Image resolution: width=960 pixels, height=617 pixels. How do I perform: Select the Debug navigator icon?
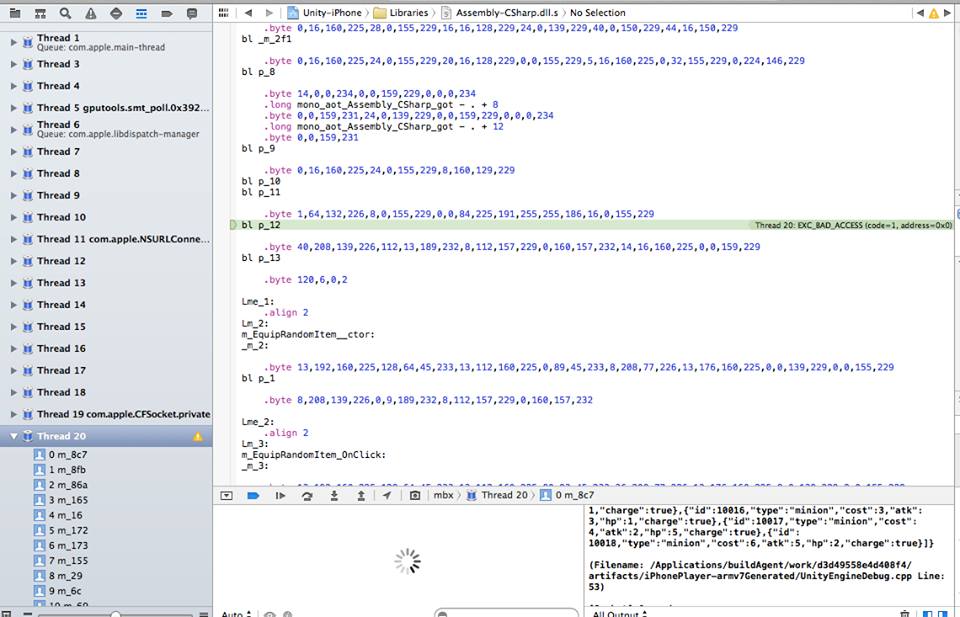(x=141, y=13)
